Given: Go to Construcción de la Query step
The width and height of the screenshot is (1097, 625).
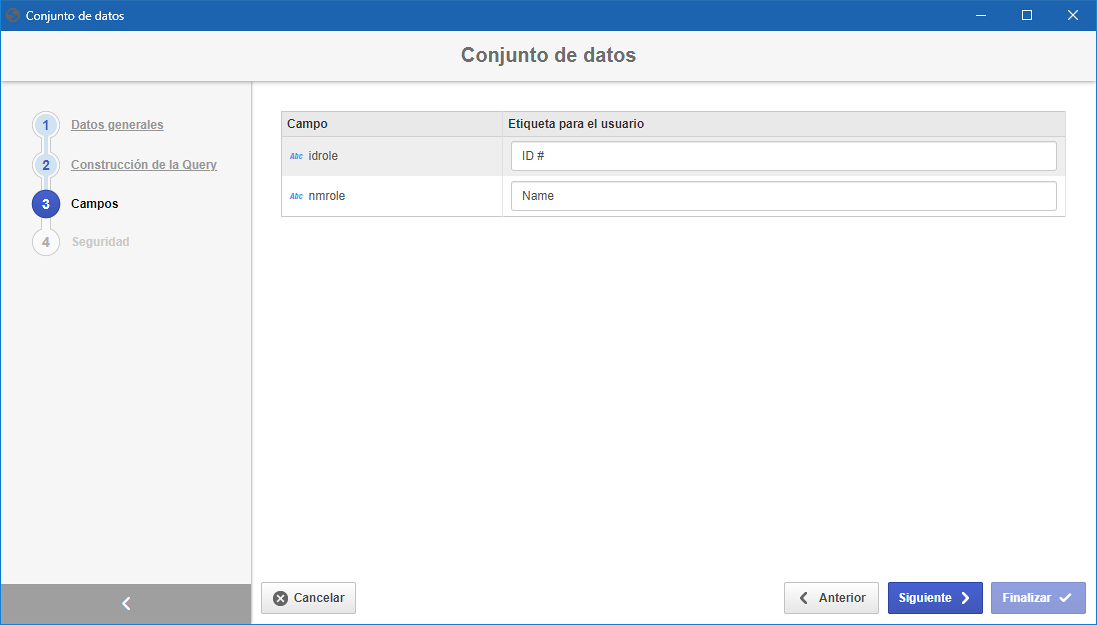Looking at the screenshot, I should tap(143, 164).
